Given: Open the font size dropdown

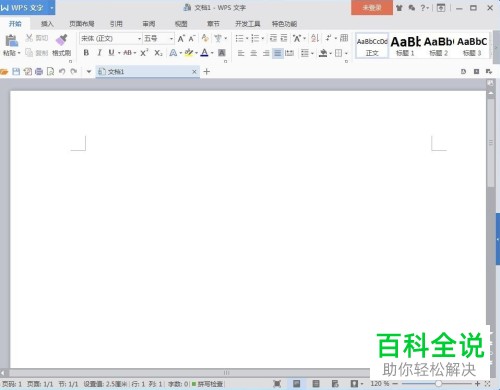Looking at the screenshot, I should pos(171,39).
